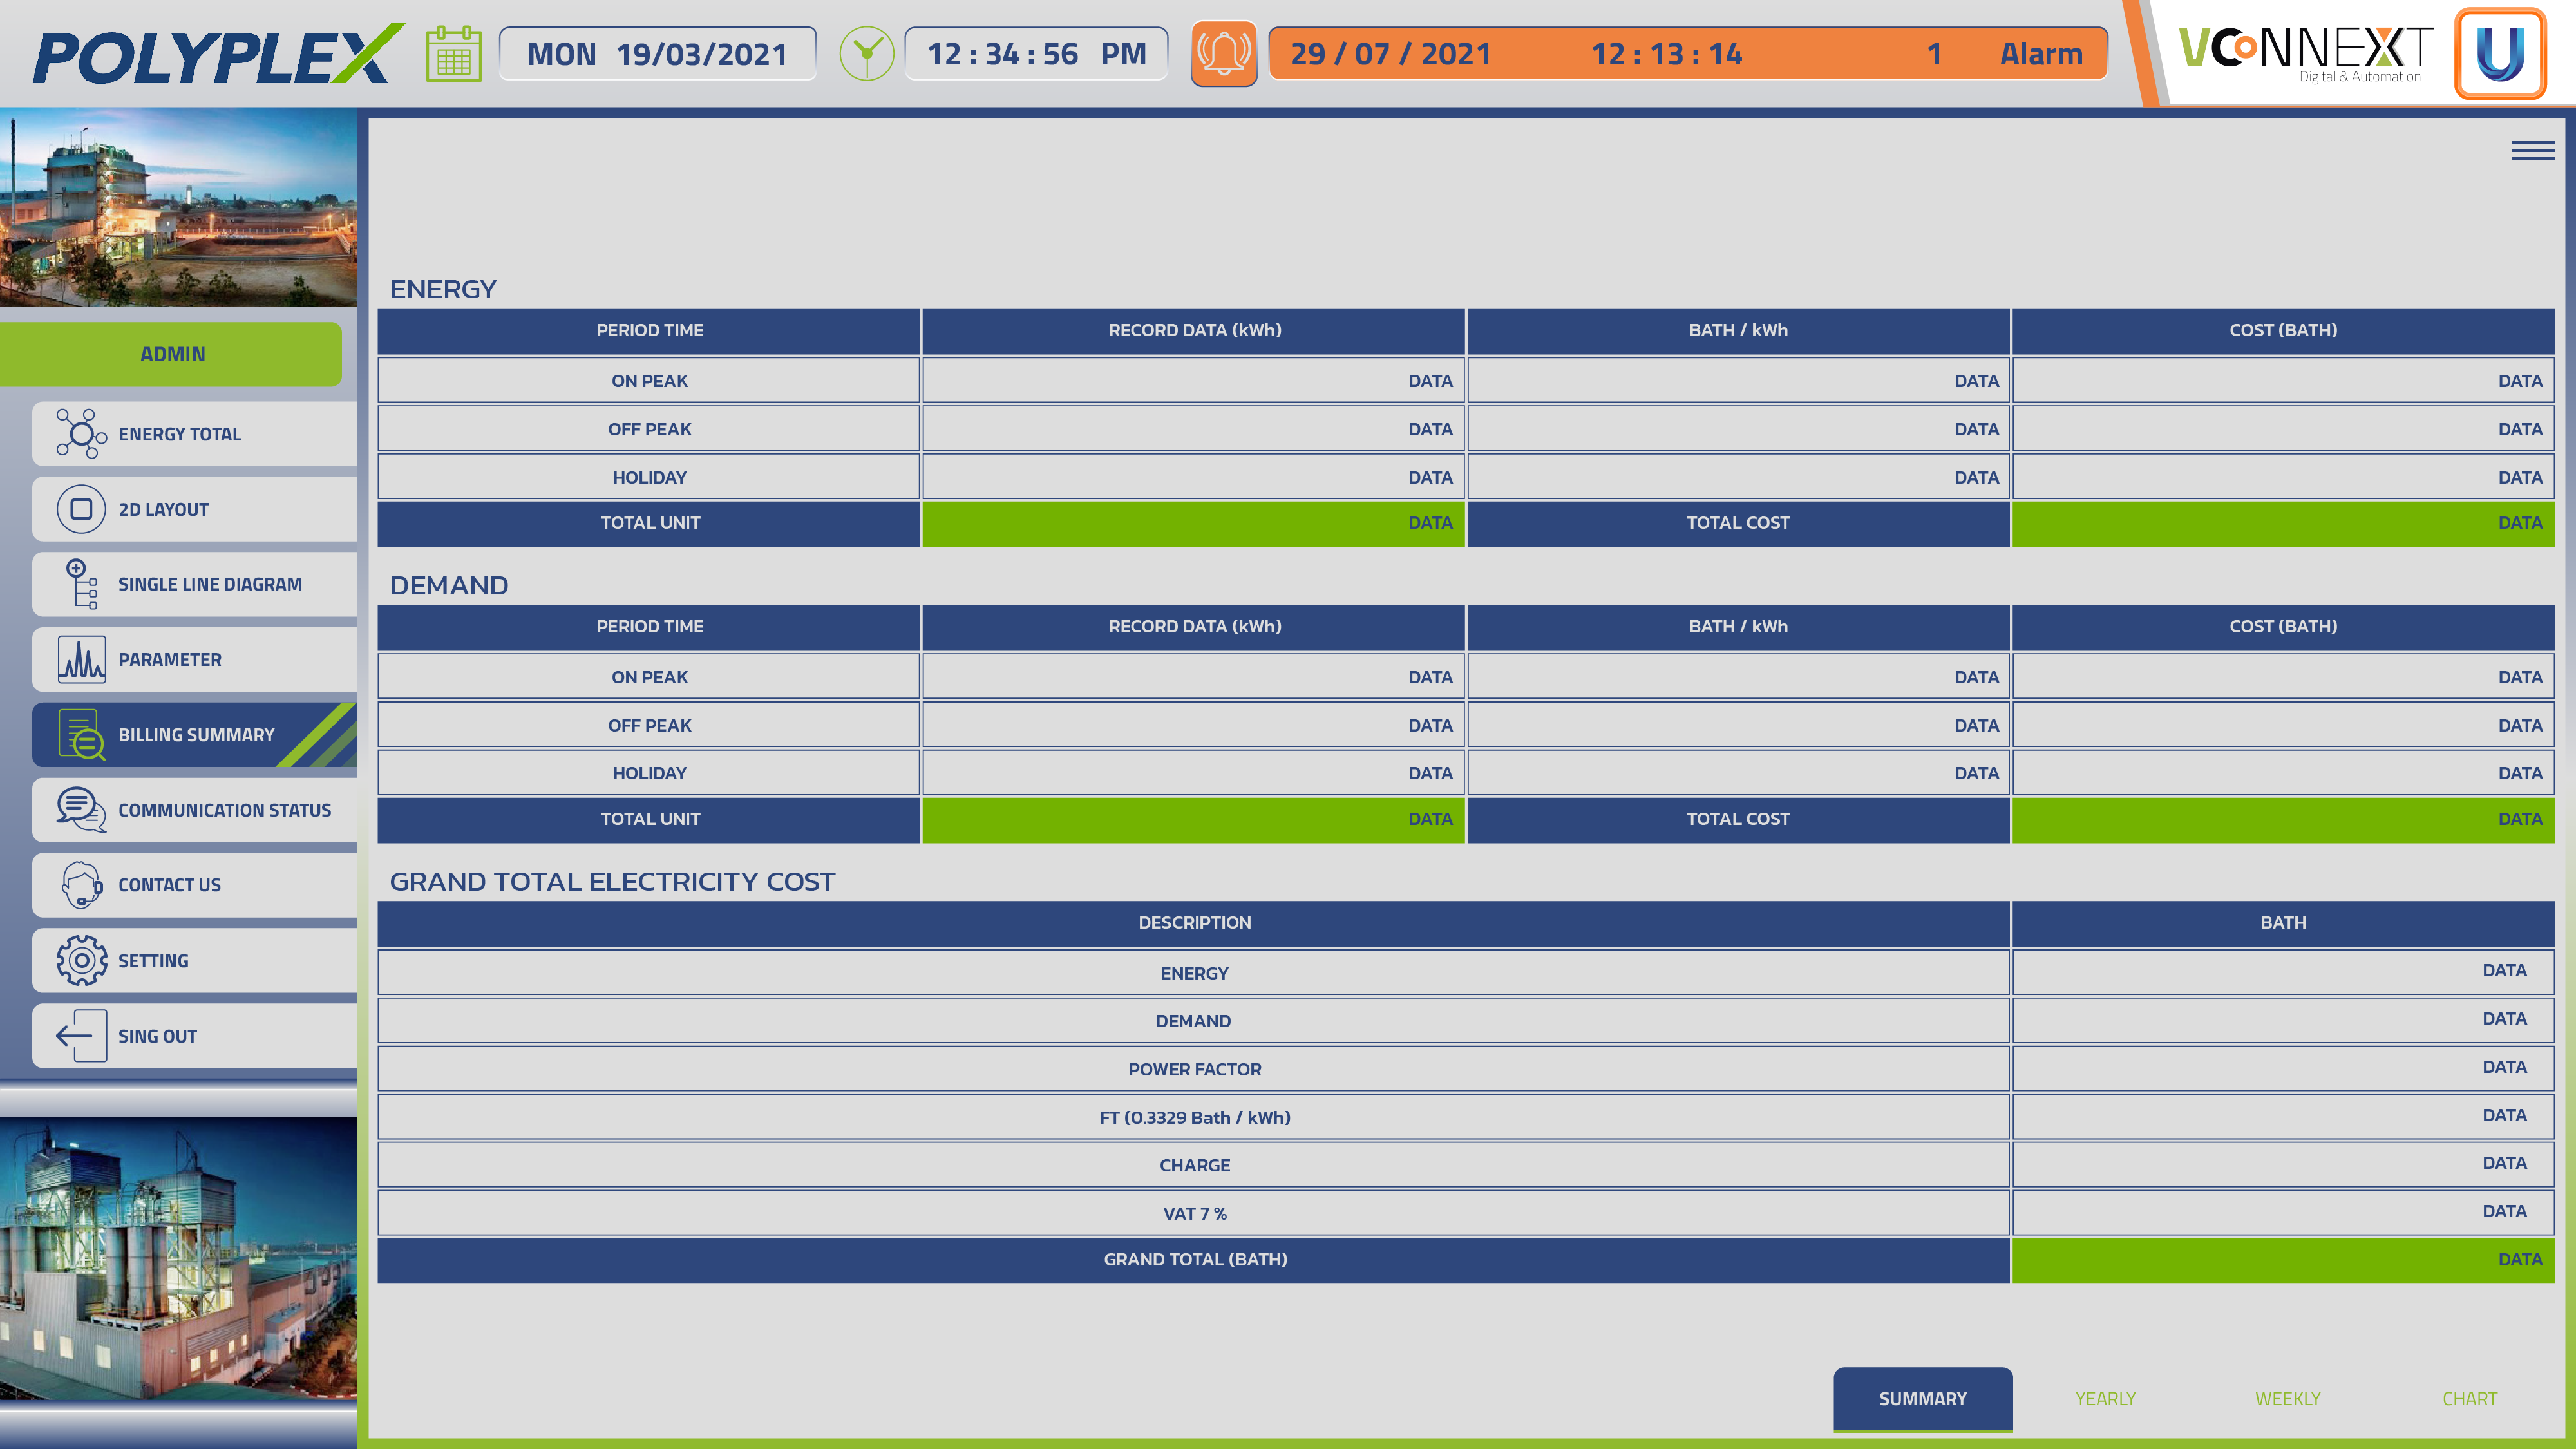Screen dimensions: 2576x1449
Task: Switch to the Yearly tab
Action: pyautogui.click(x=2105, y=1398)
